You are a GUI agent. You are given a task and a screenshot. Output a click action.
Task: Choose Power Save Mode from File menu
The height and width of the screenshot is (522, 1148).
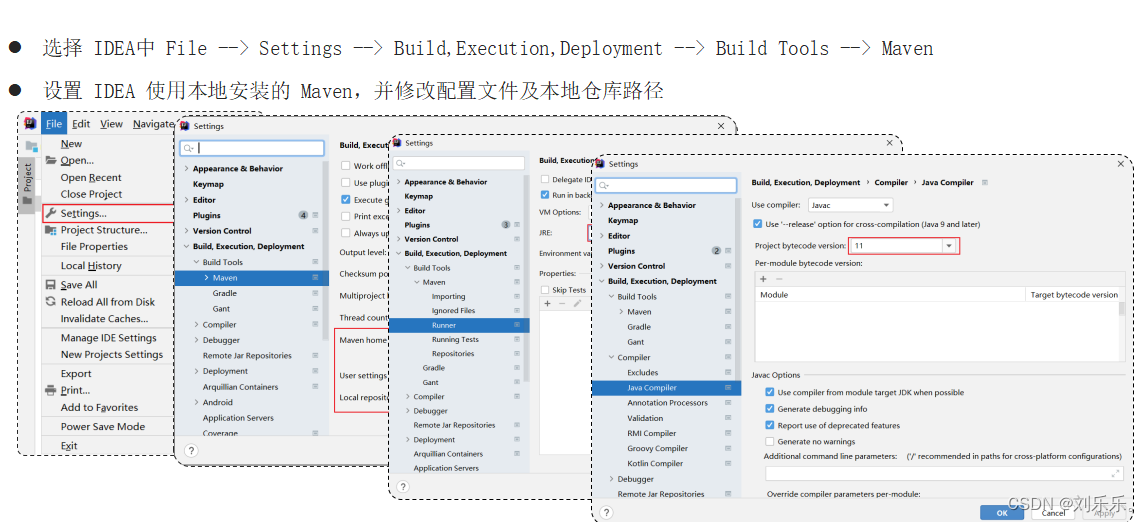click(102, 426)
